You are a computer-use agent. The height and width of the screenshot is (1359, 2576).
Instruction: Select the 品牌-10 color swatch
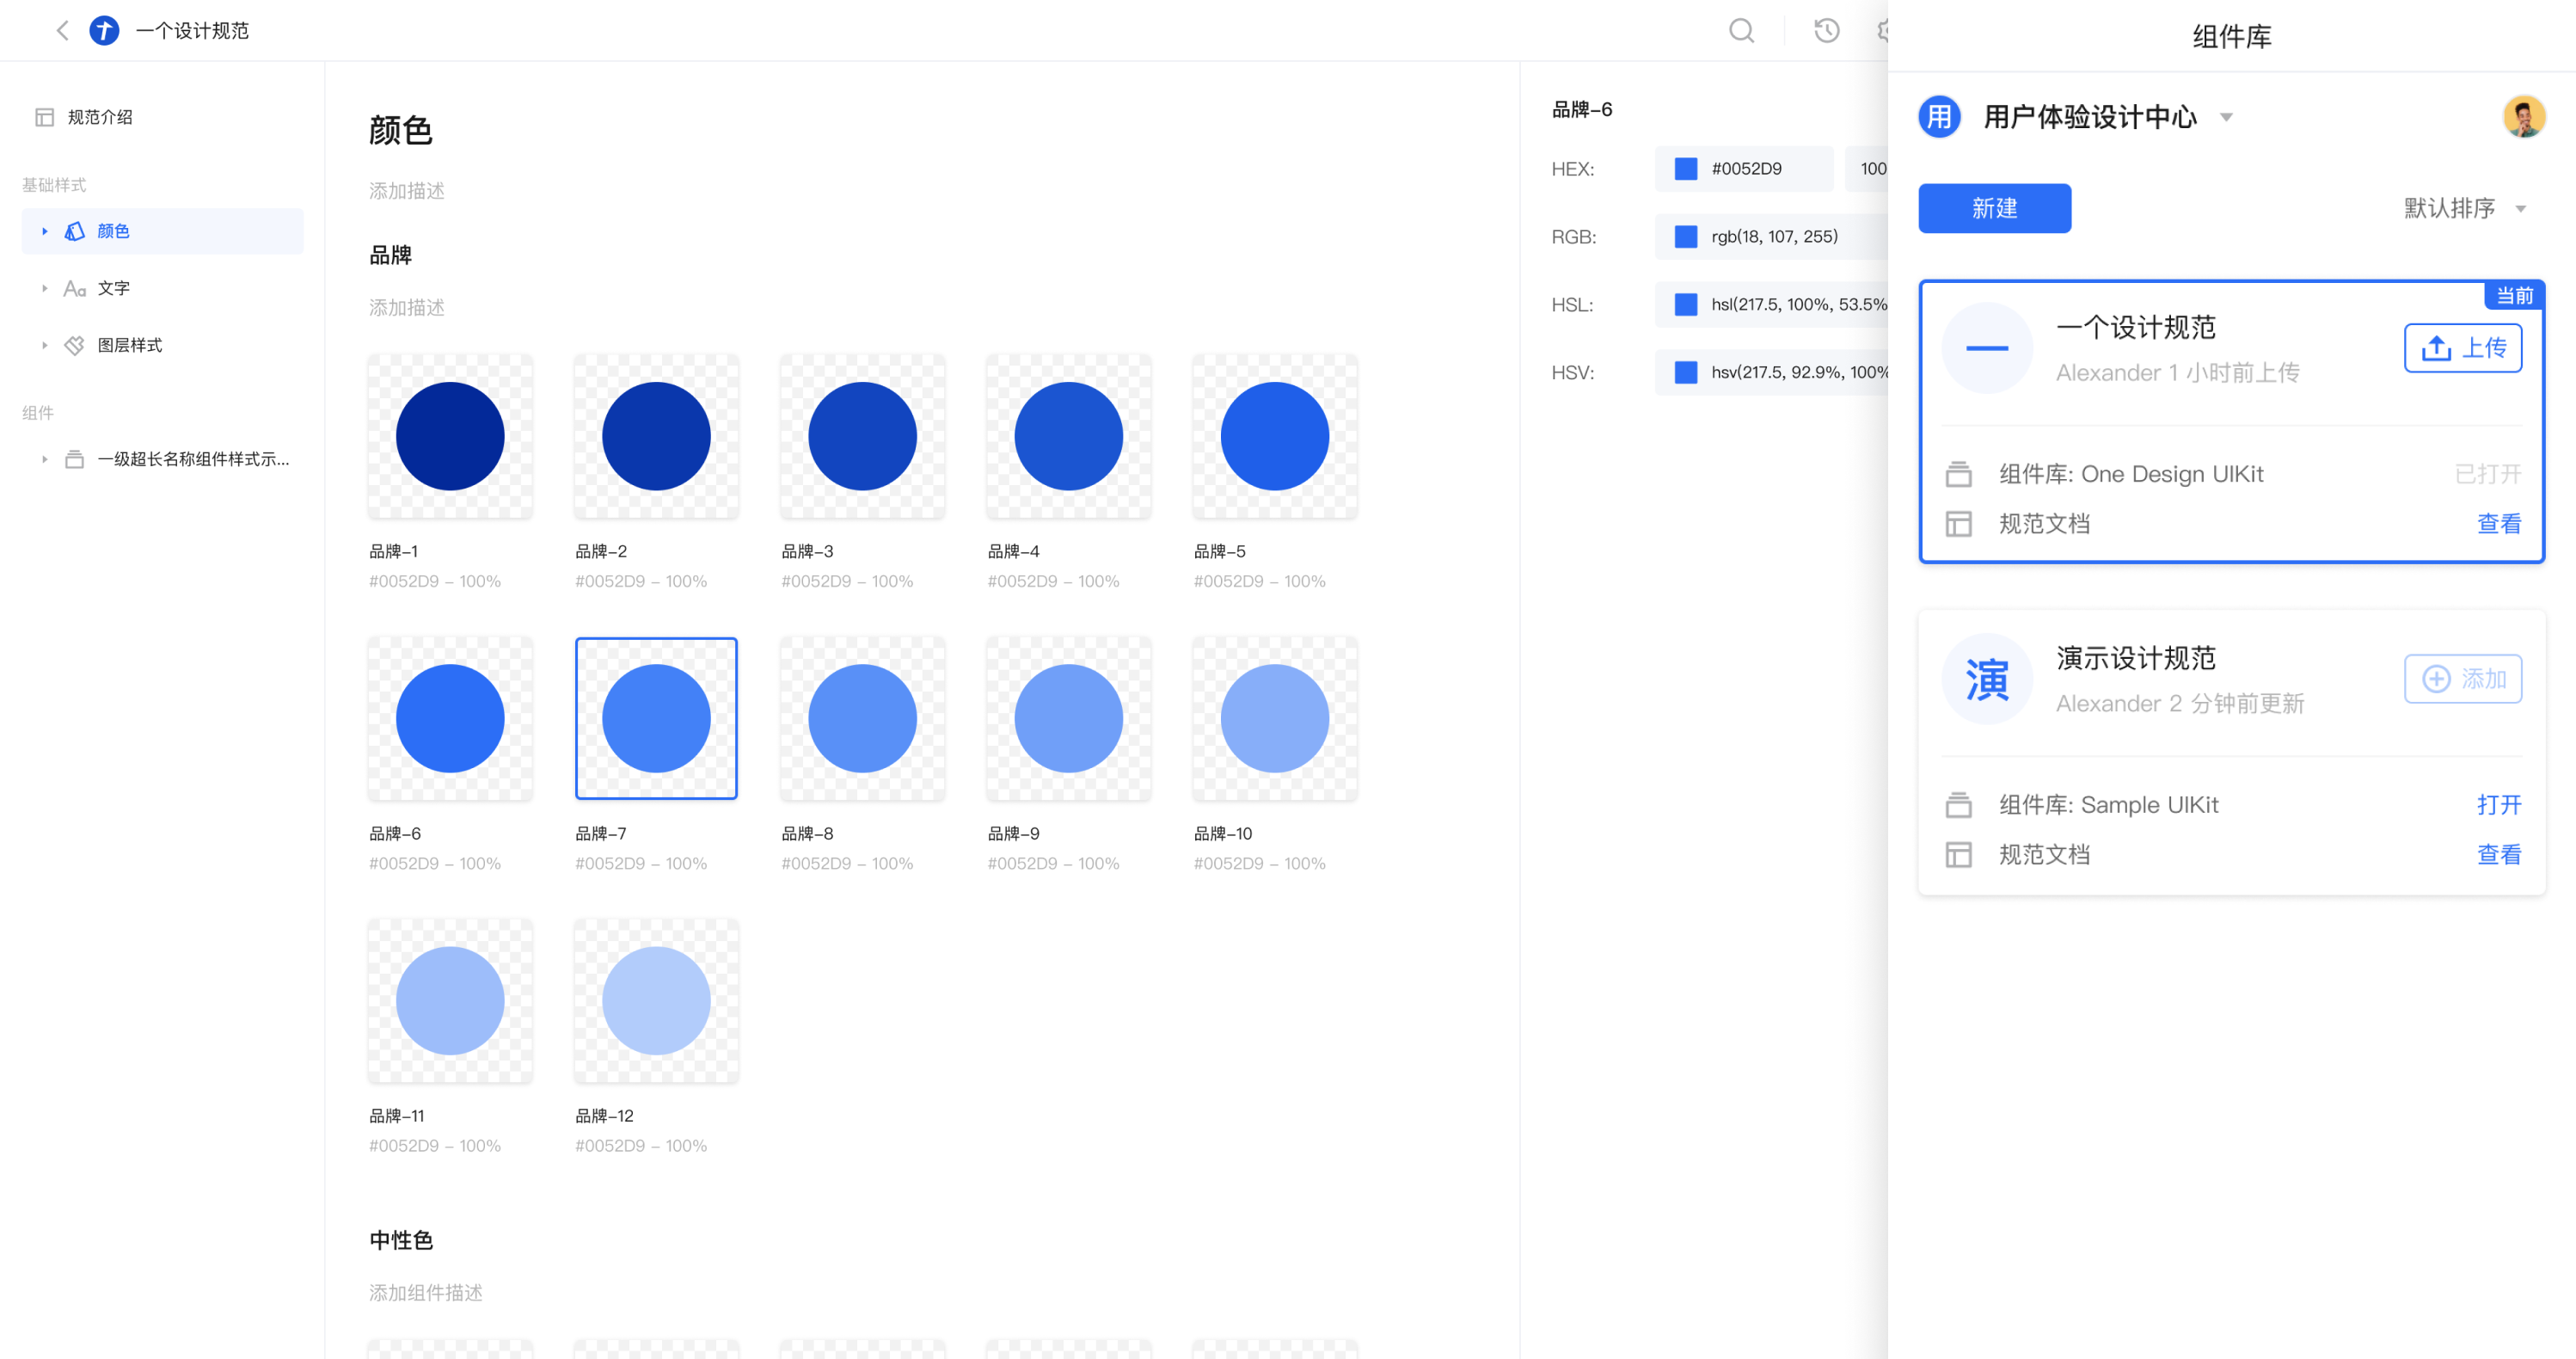click(x=1275, y=718)
